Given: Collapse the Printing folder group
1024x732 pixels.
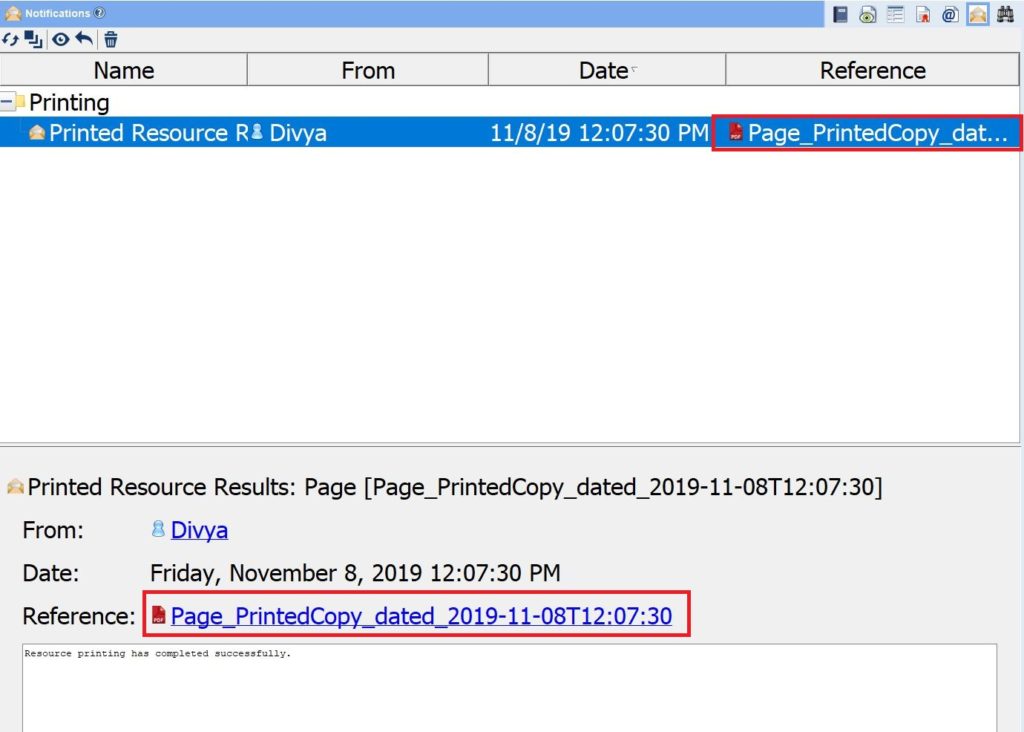Looking at the screenshot, I should [x=9, y=102].
